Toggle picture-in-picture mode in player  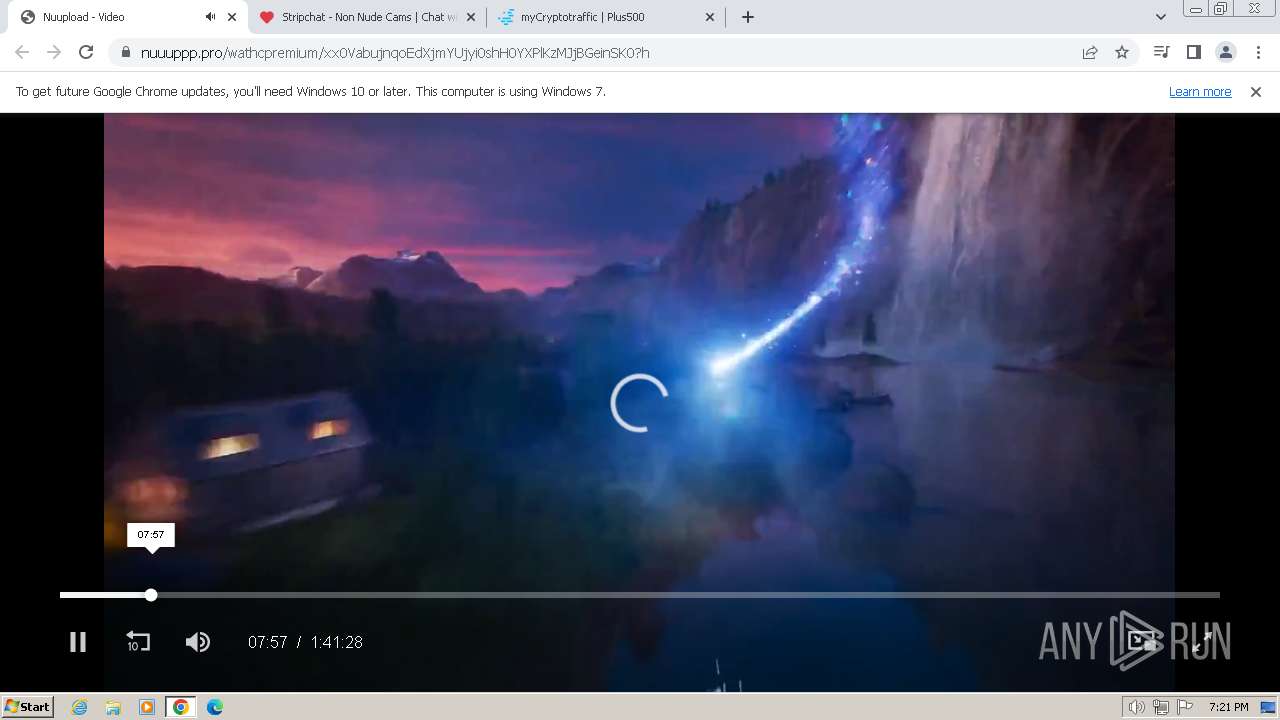(x=1141, y=642)
